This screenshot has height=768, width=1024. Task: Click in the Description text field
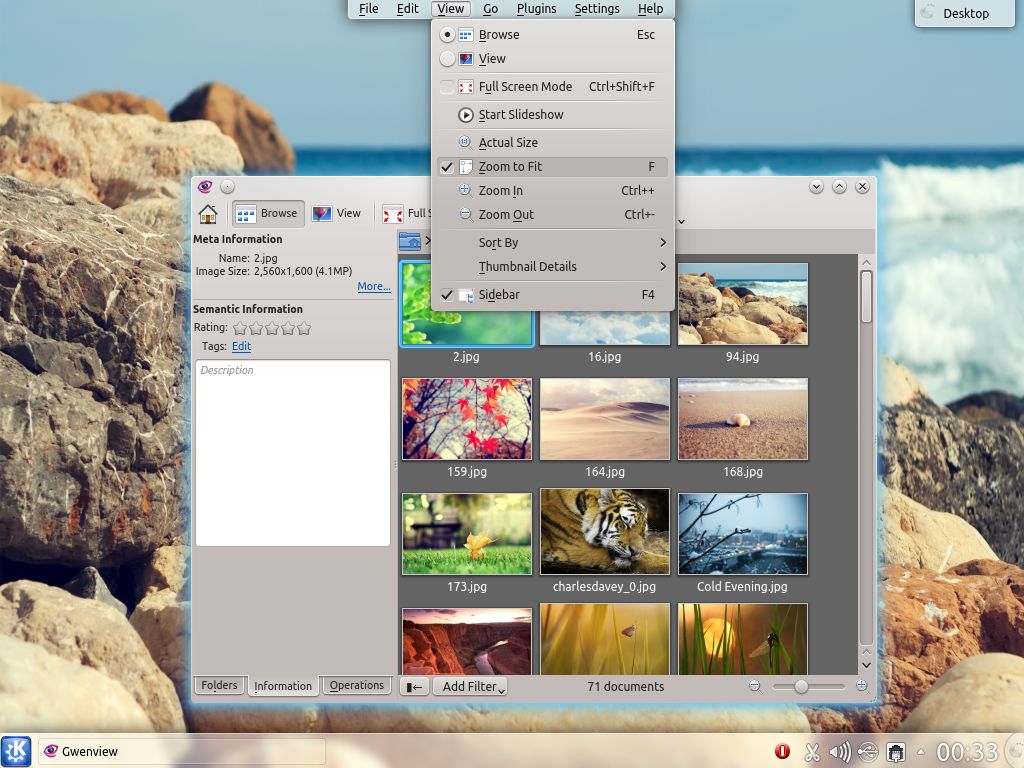[x=293, y=453]
